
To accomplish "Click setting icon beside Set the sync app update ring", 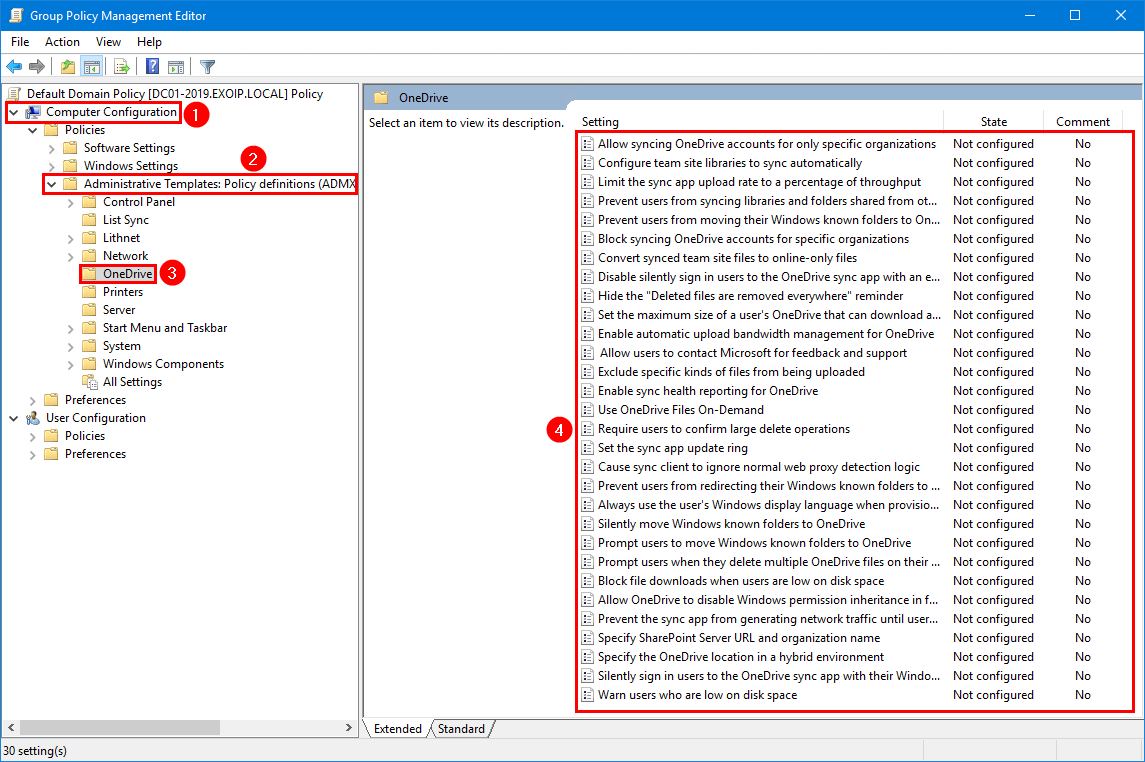I will (587, 448).
